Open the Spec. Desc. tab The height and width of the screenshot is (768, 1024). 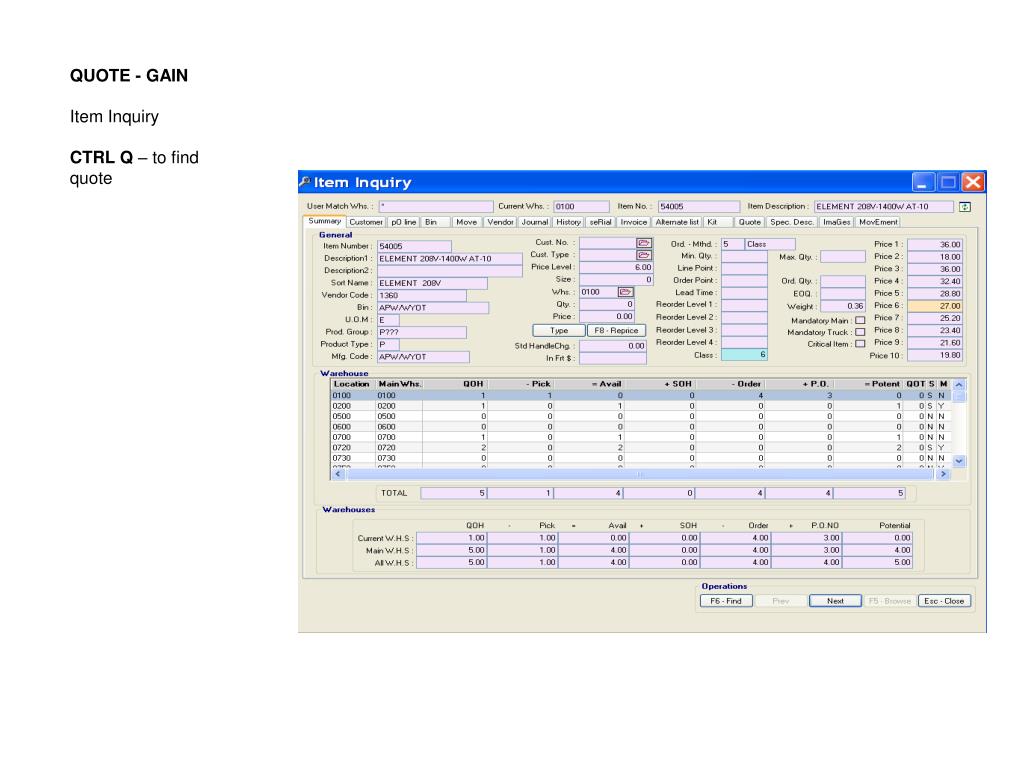point(792,222)
